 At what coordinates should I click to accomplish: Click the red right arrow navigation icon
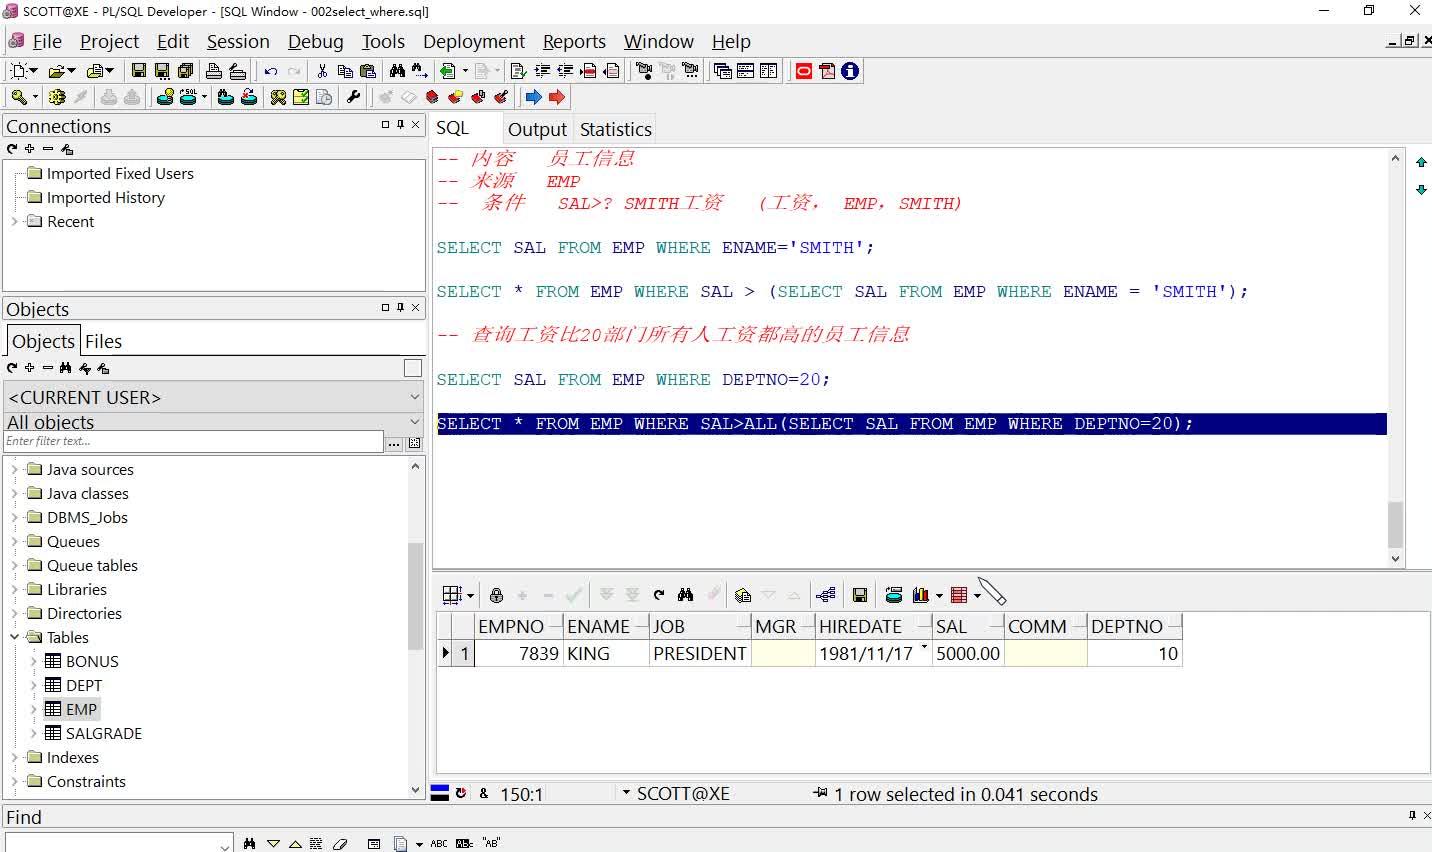pyautogui.click(x=557, y=97)
